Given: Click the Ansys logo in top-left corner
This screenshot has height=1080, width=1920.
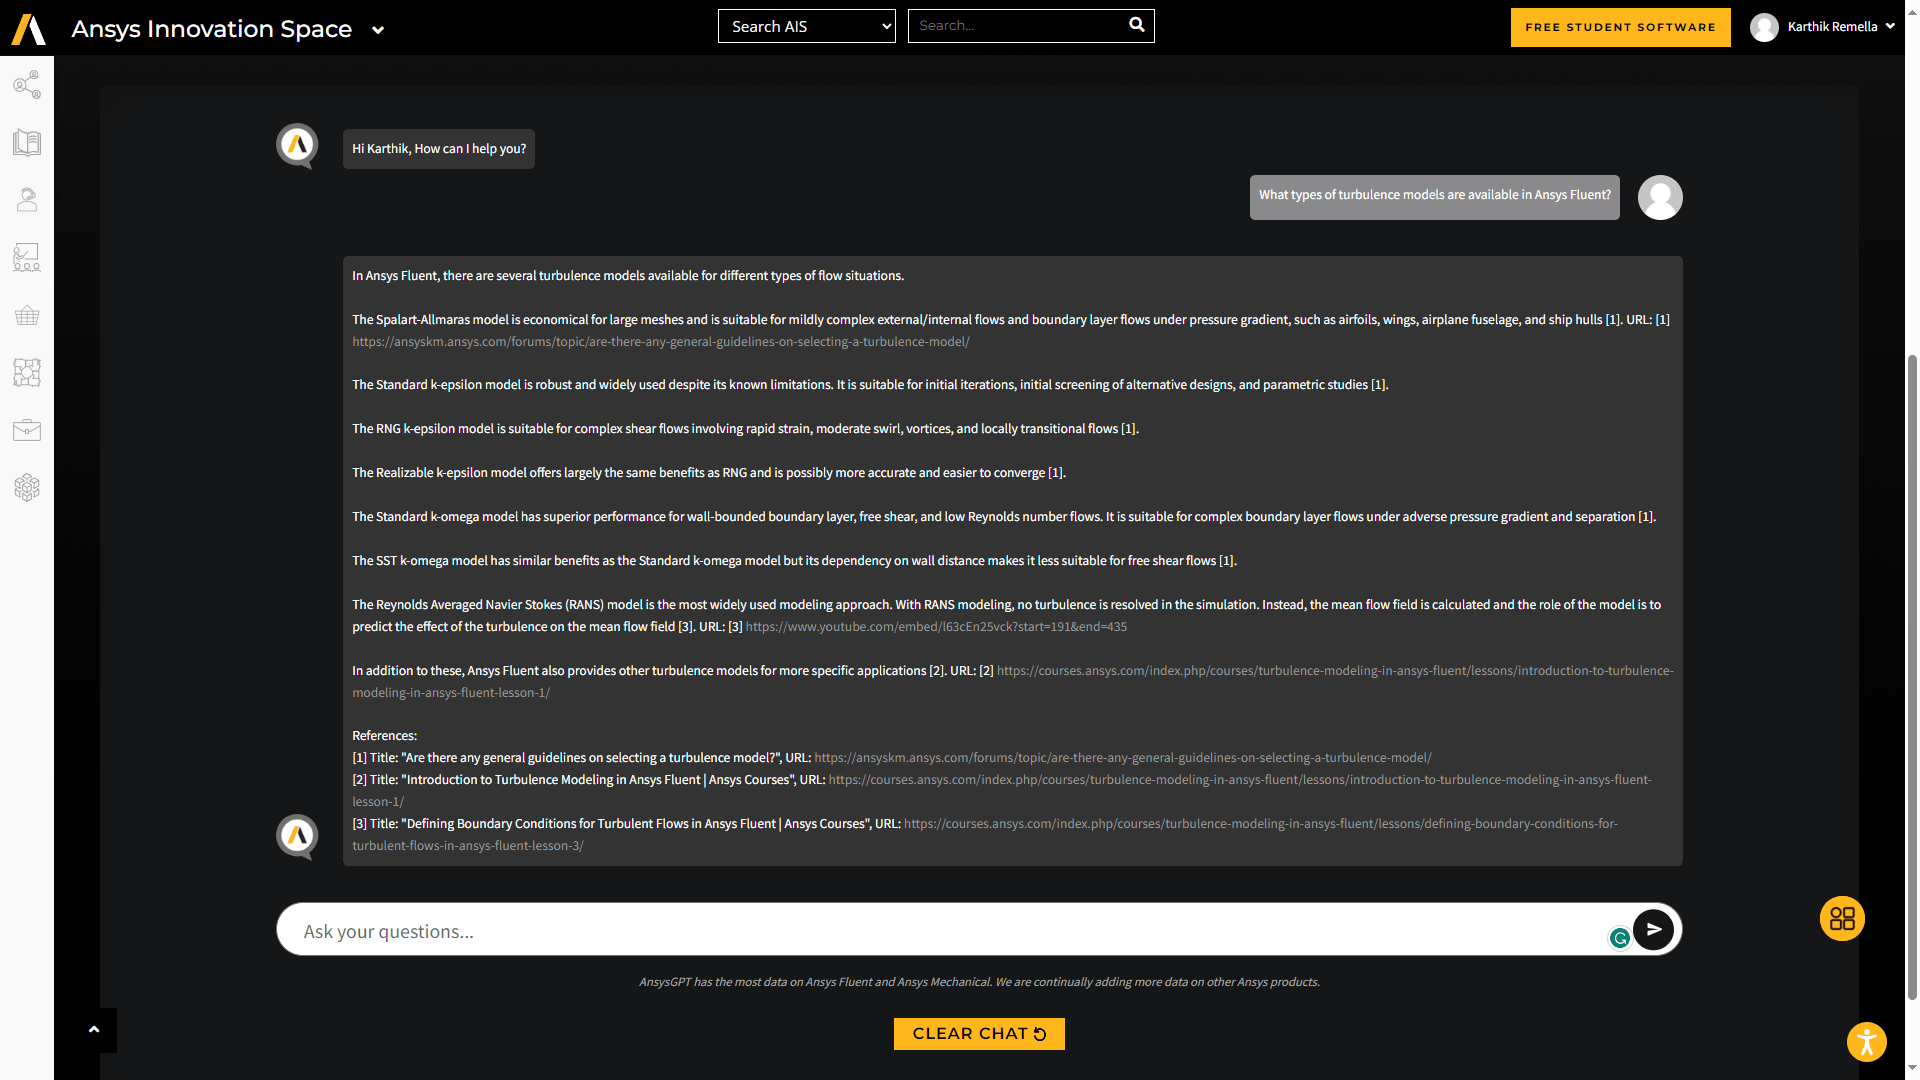Looking at the screenshot, I should [x=29, y=29].
